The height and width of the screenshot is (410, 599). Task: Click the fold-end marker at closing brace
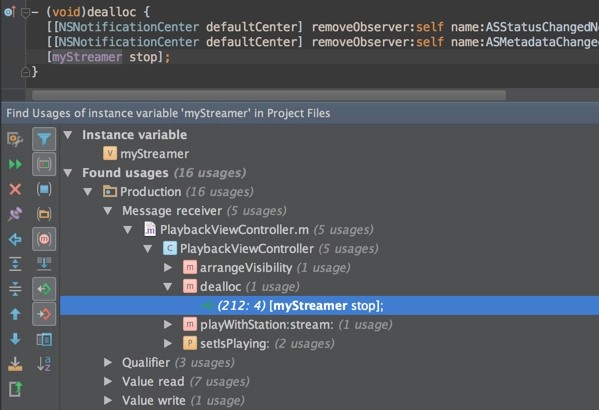click(25, 71)
